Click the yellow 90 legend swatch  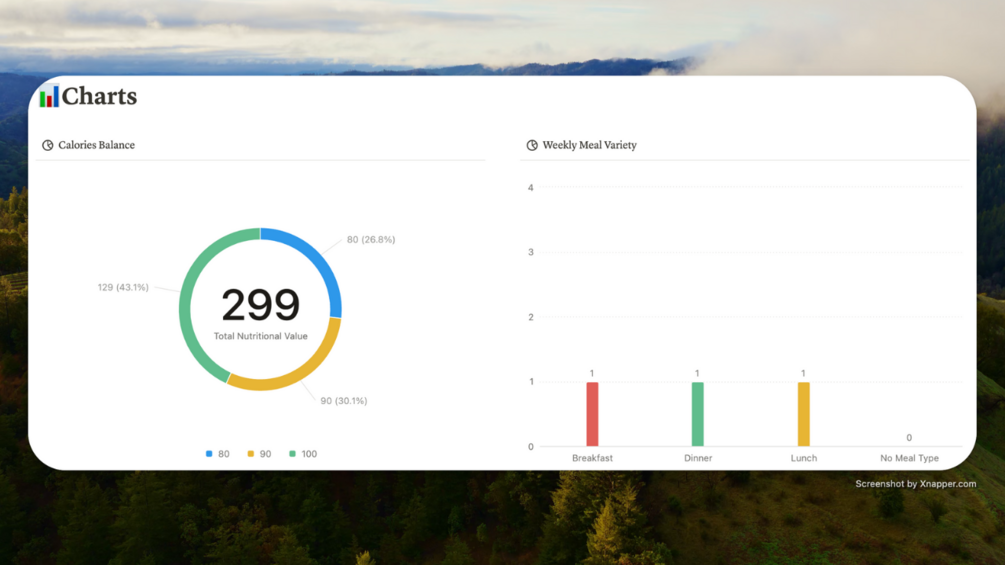tap(251, 454)
